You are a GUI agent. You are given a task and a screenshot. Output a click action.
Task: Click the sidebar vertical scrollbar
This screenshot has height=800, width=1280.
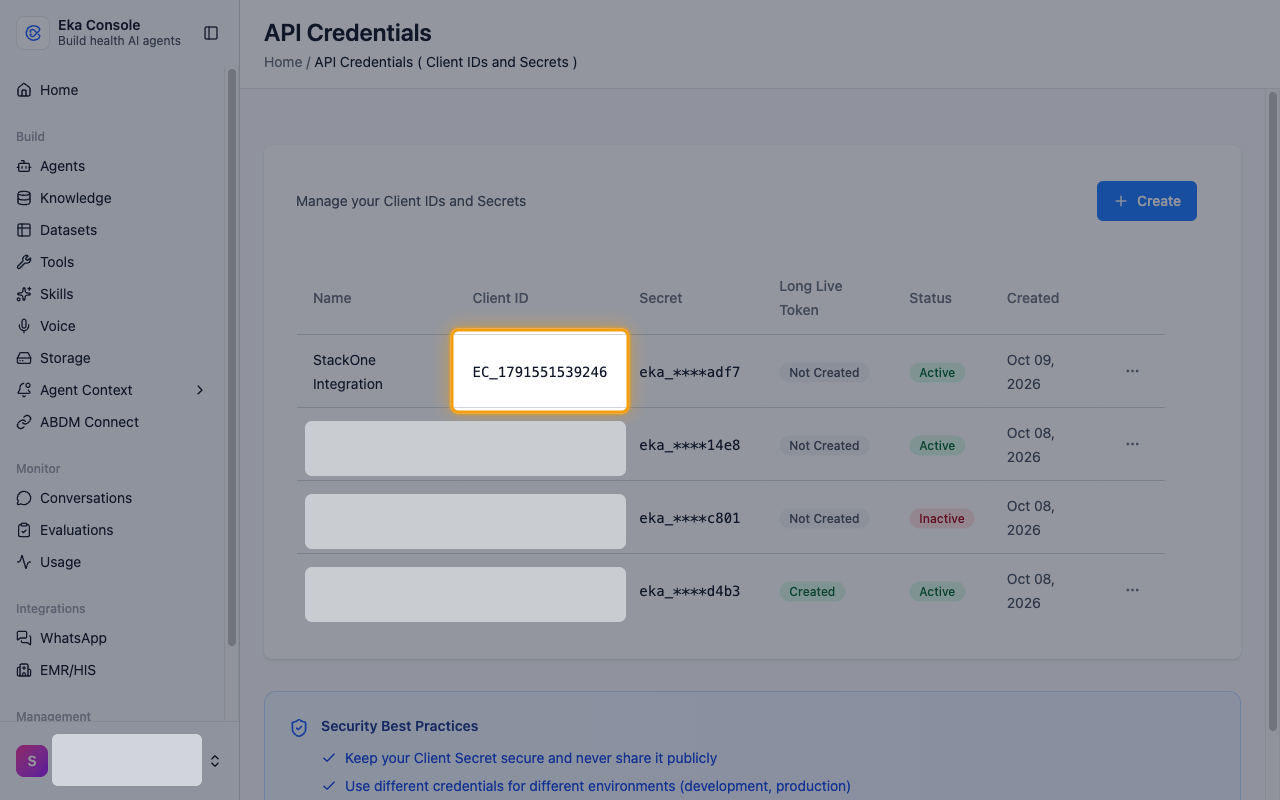232,358
